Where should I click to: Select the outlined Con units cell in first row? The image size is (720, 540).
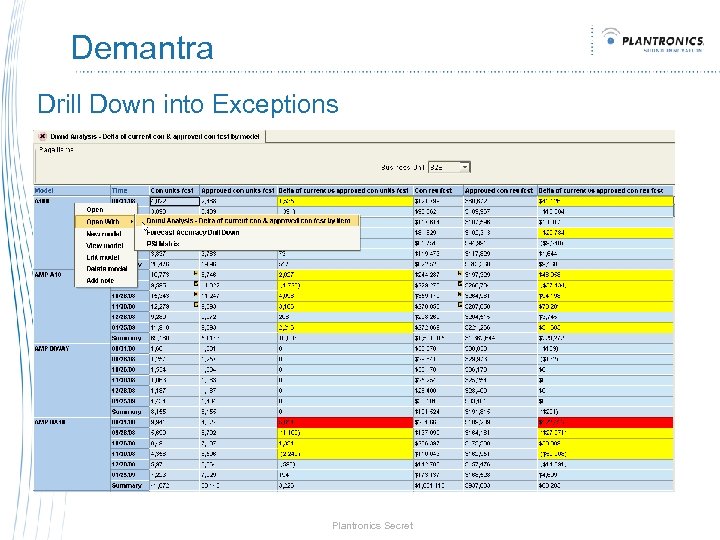[174, 201]
